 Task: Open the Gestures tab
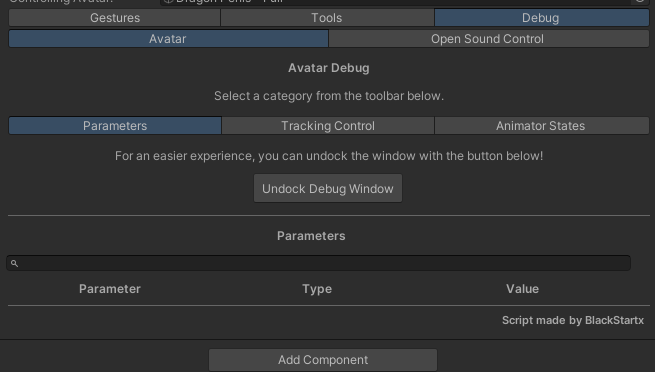click(114, 18)
